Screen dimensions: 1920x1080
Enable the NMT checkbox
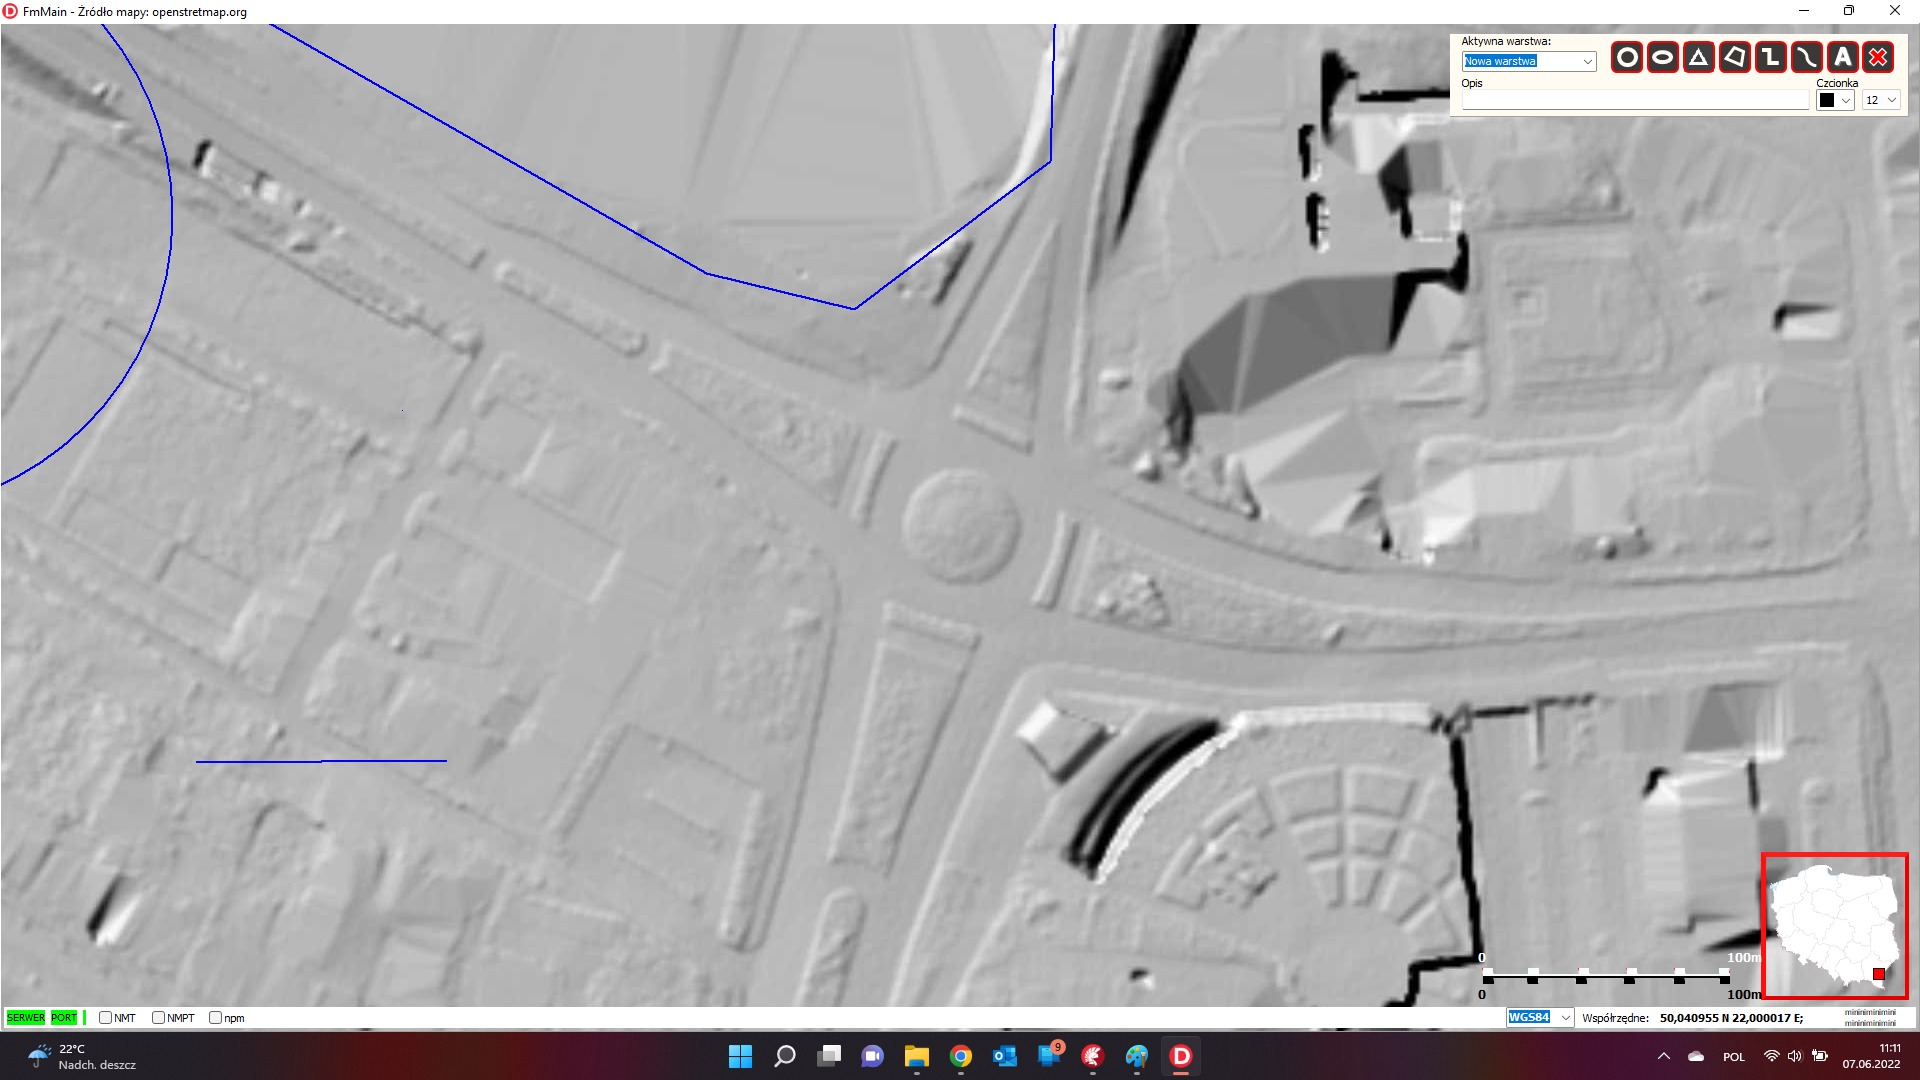tap(105, 1017)
